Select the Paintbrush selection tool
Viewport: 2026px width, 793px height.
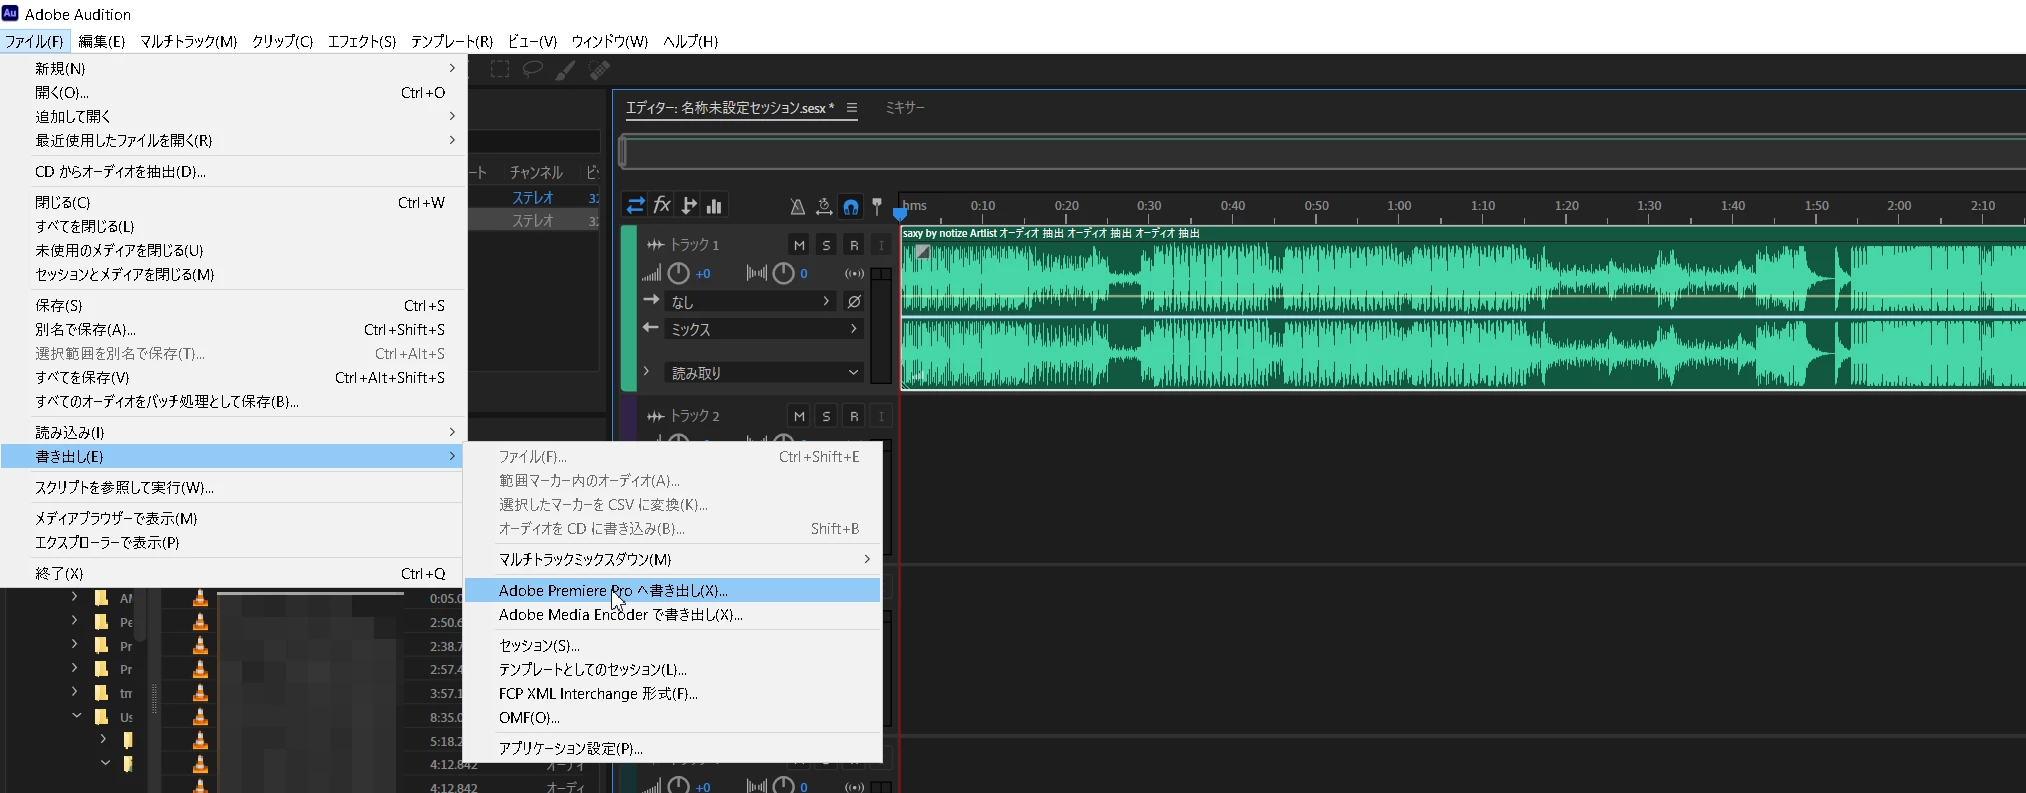(566, 70)
